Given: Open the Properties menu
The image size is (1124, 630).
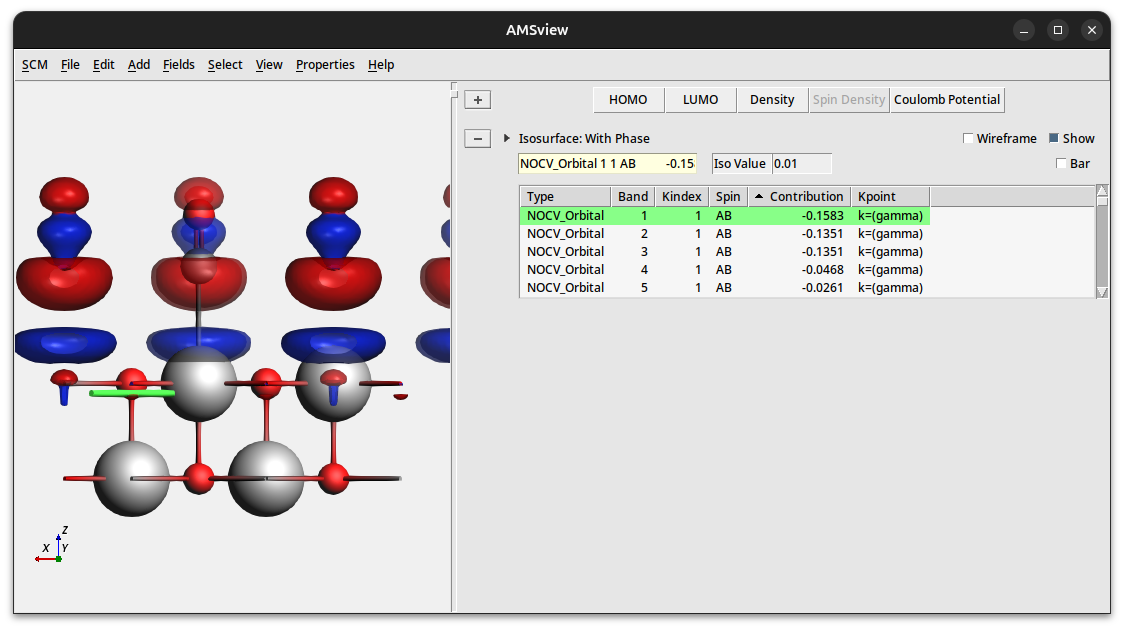Looking at the screenshot, I should [x=325, y=64].
